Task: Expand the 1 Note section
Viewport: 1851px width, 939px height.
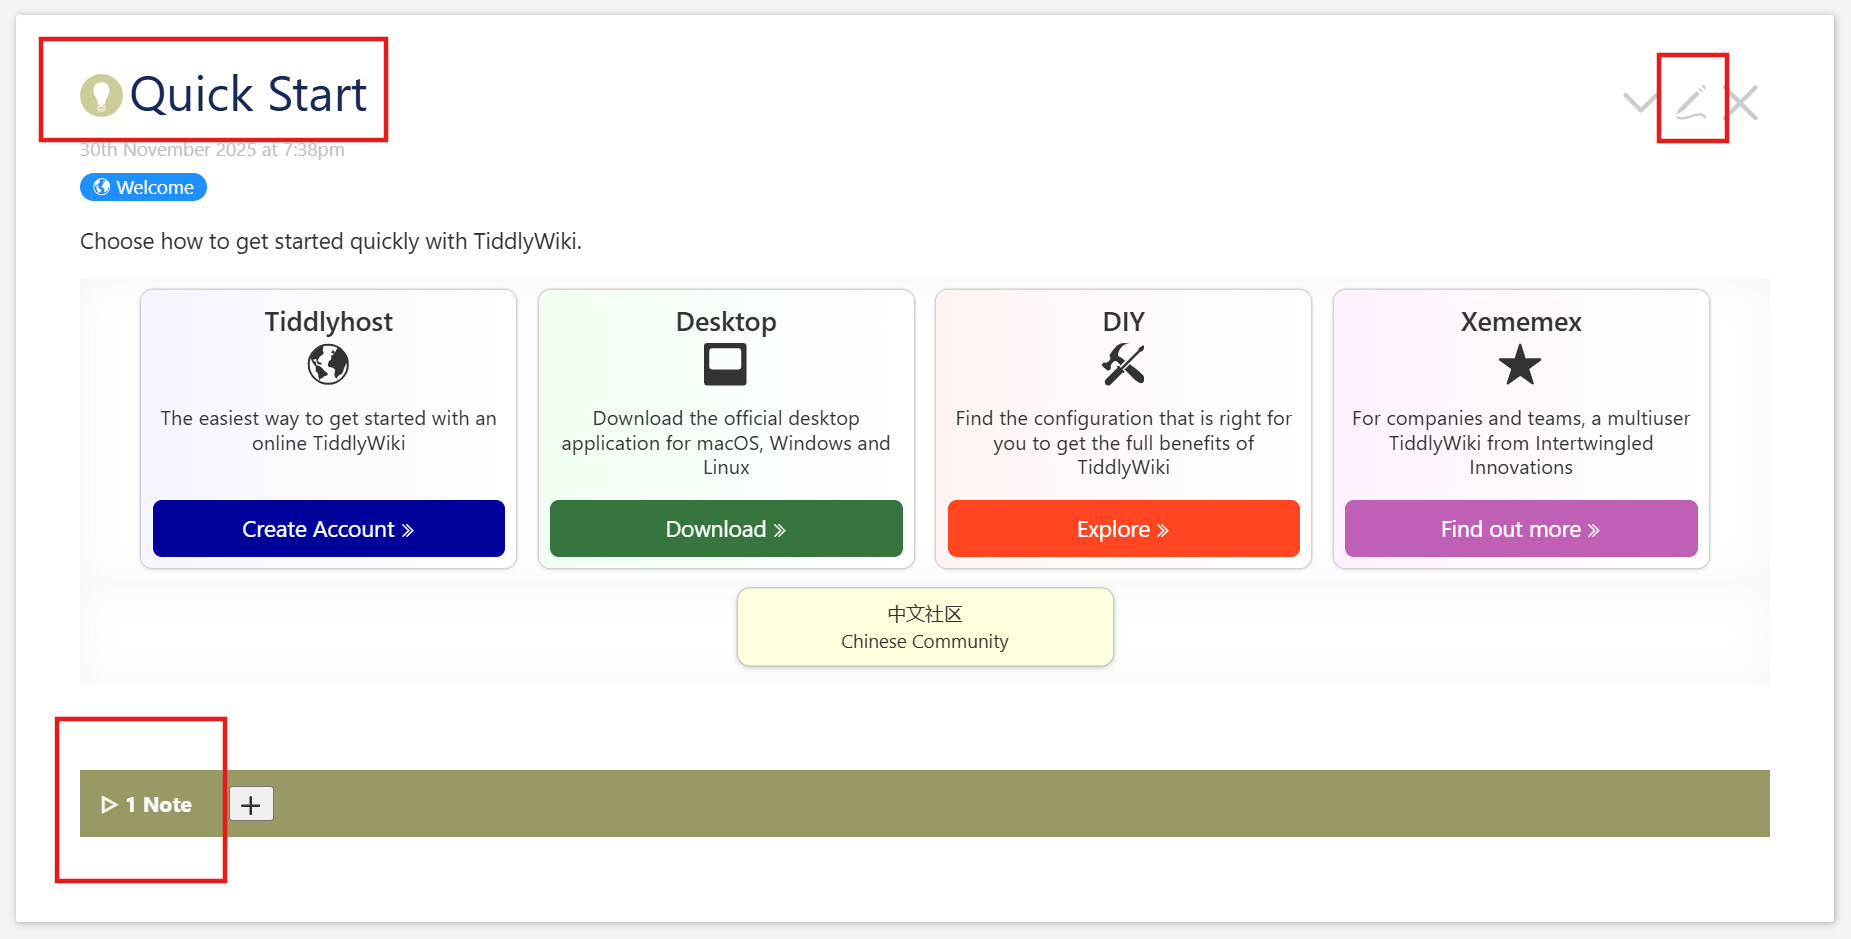Action: tap(146, 804)
